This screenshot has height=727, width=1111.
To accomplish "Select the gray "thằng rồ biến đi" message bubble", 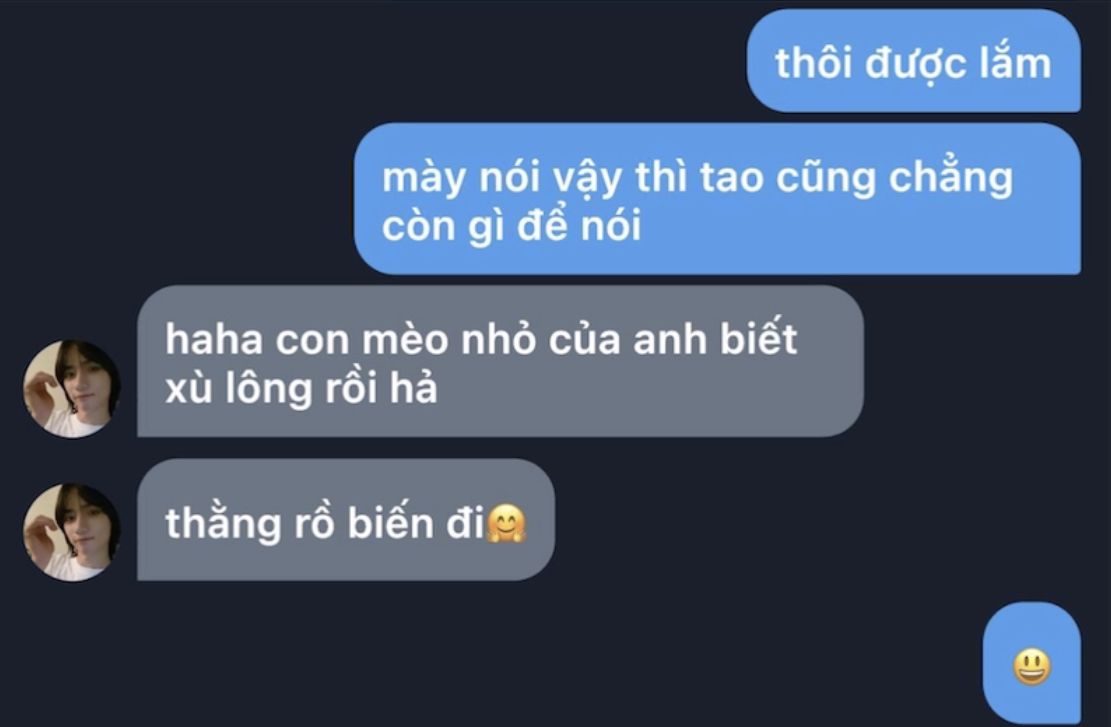I will point(346,520).
